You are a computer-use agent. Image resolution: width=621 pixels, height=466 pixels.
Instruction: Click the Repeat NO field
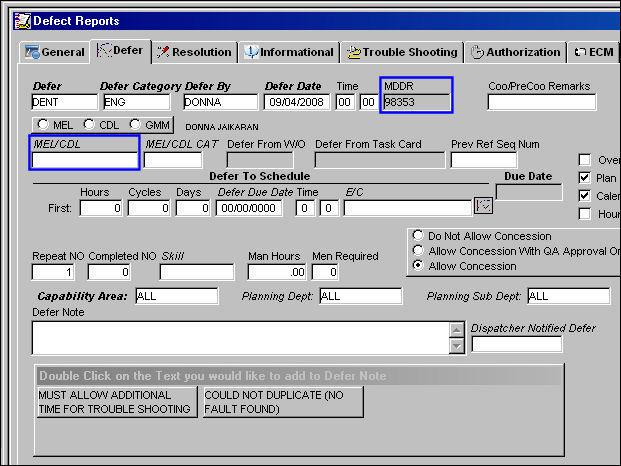pyautogui.click(x=53, y=272)
